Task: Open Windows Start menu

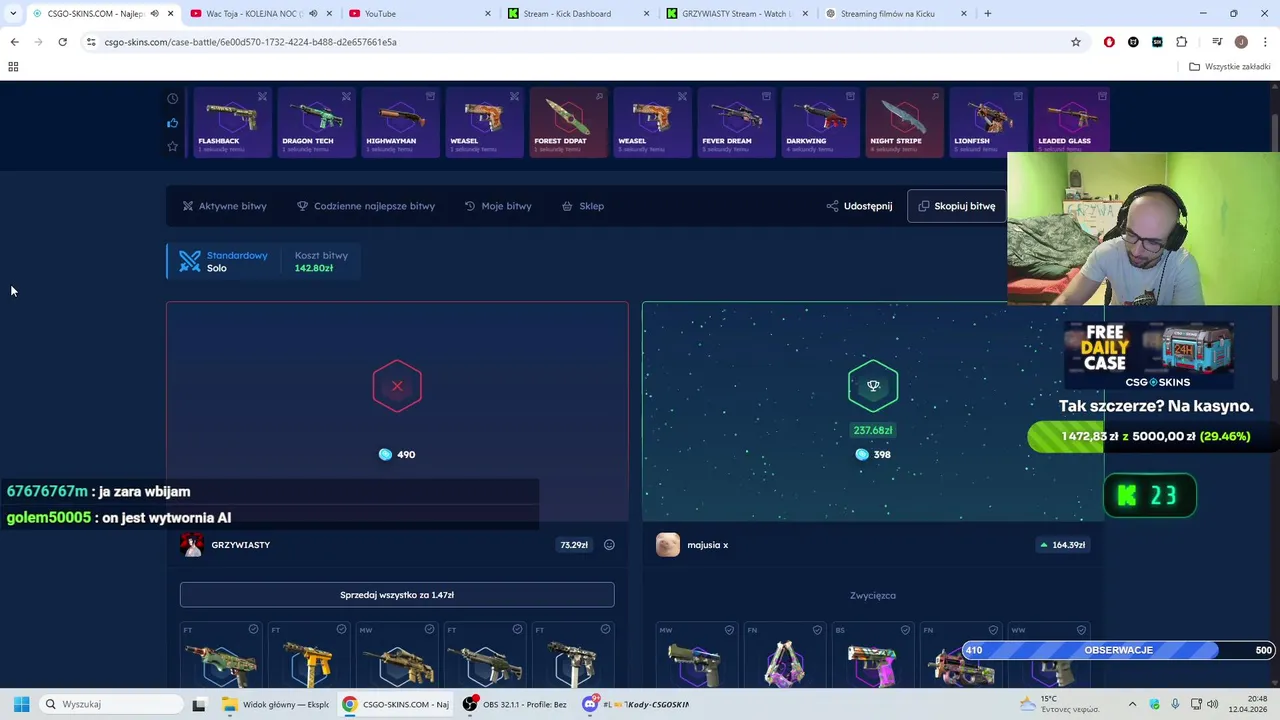Action: (21, 704)
